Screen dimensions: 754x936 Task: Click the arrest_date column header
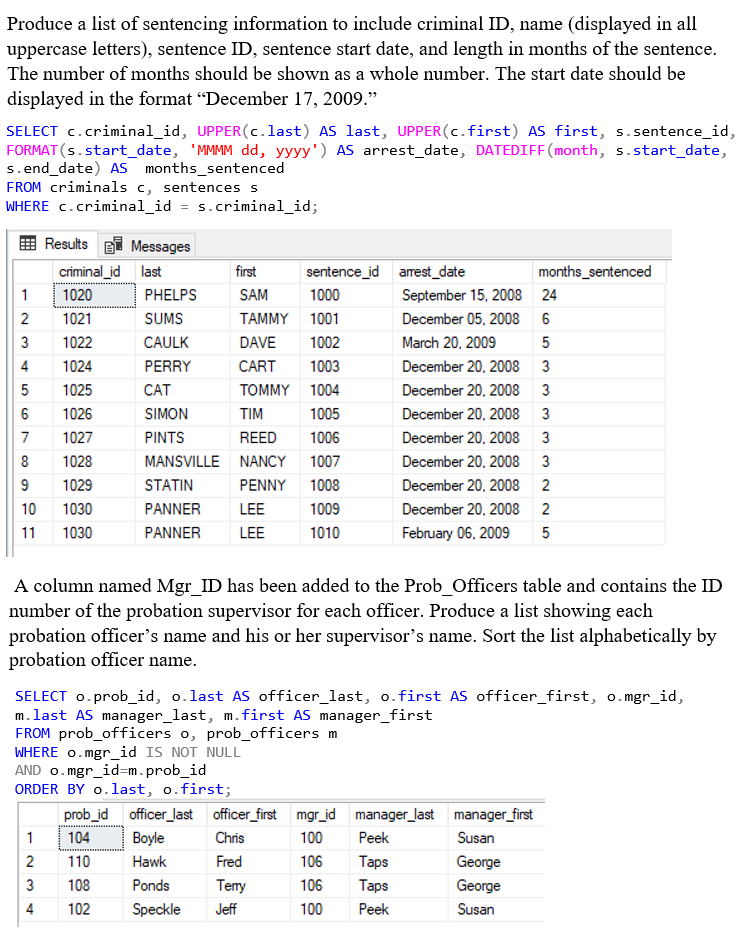pyautogui.click(x=432, y=271)
